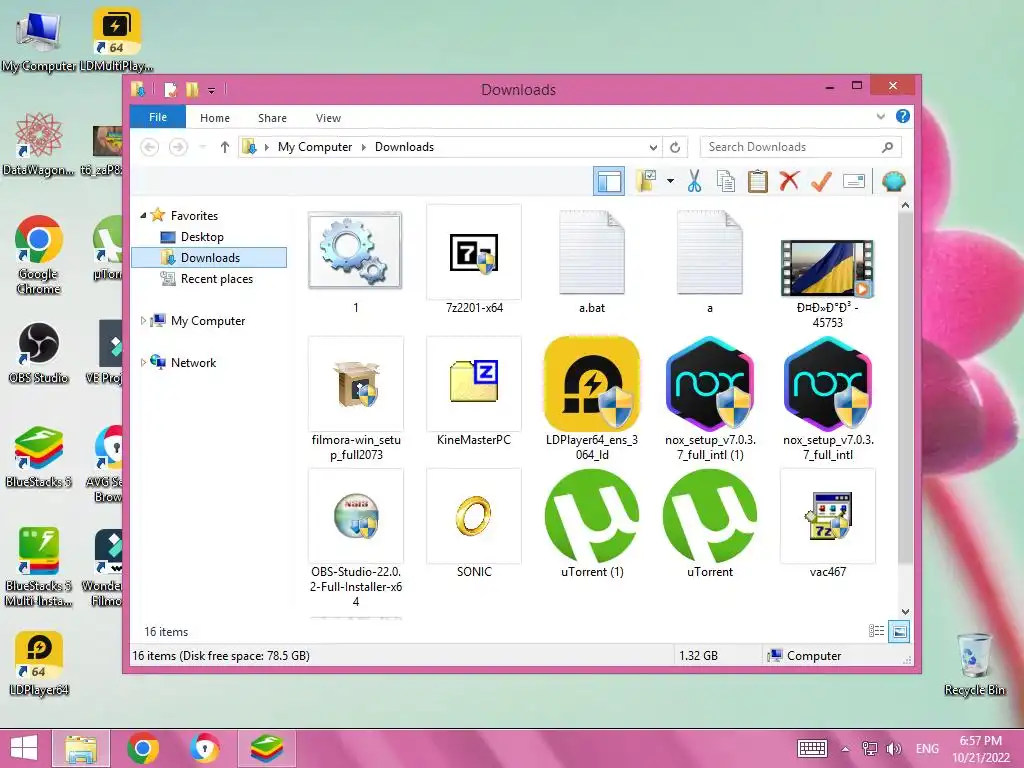Collapse the Favorites tree group
The width and height of the screenshot is (1024, 768).
pyautogui.click(x=143, y=215)
